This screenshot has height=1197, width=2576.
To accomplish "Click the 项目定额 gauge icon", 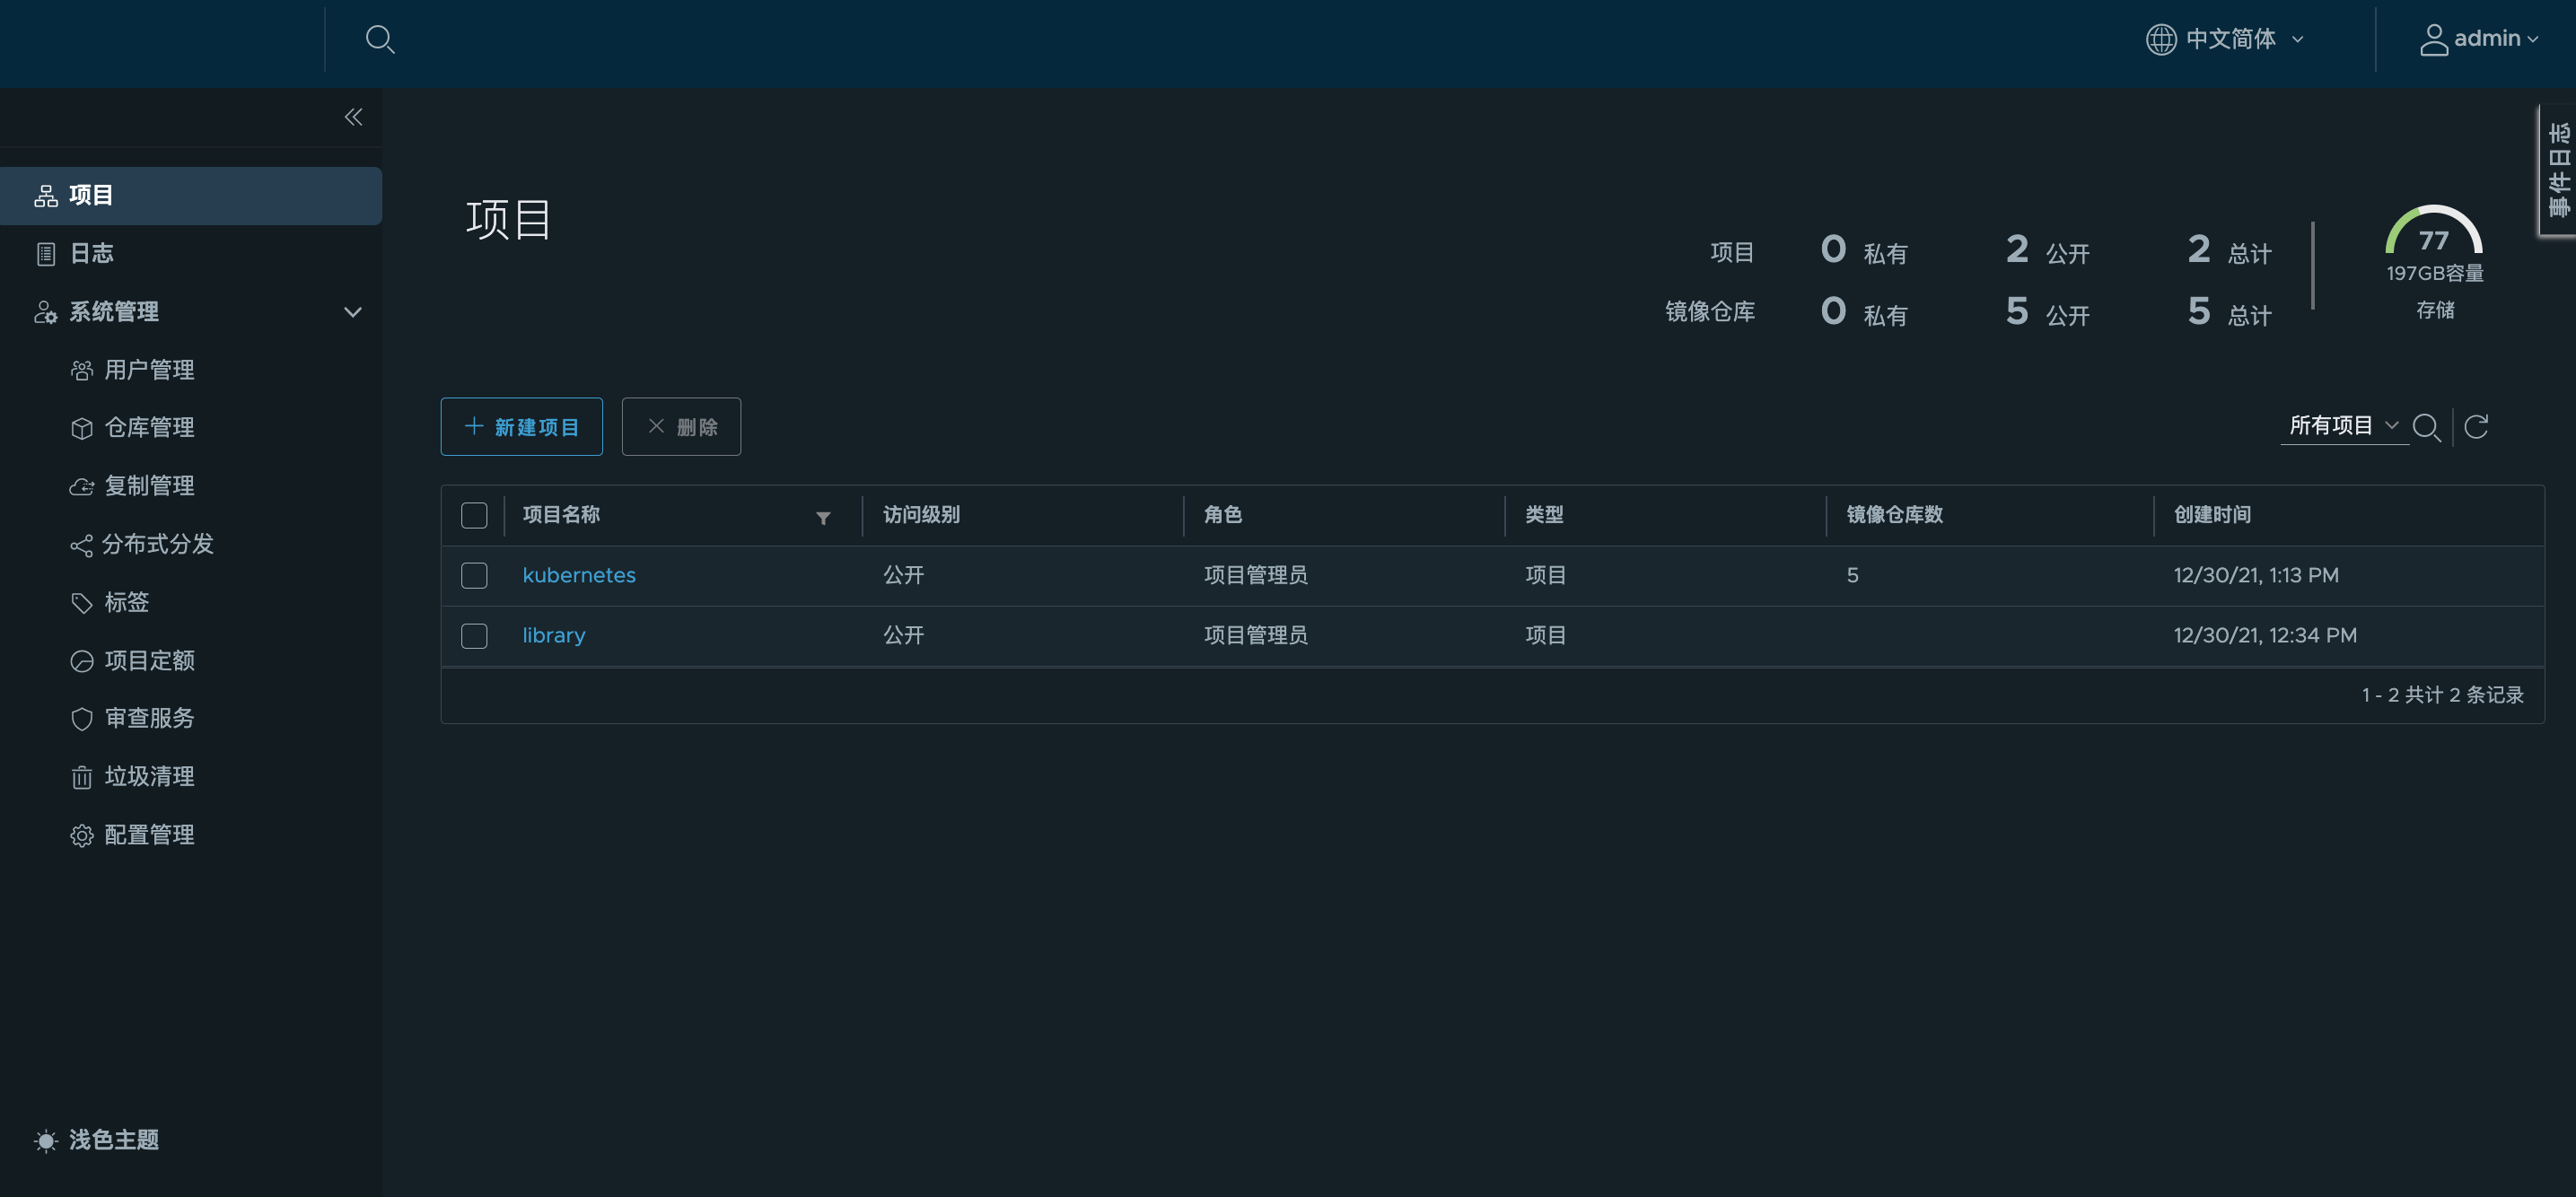I will [82, 661].
